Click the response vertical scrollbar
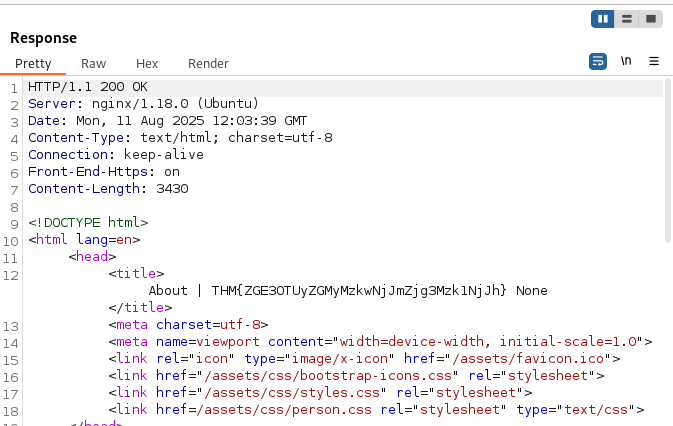 click(667, 161)
